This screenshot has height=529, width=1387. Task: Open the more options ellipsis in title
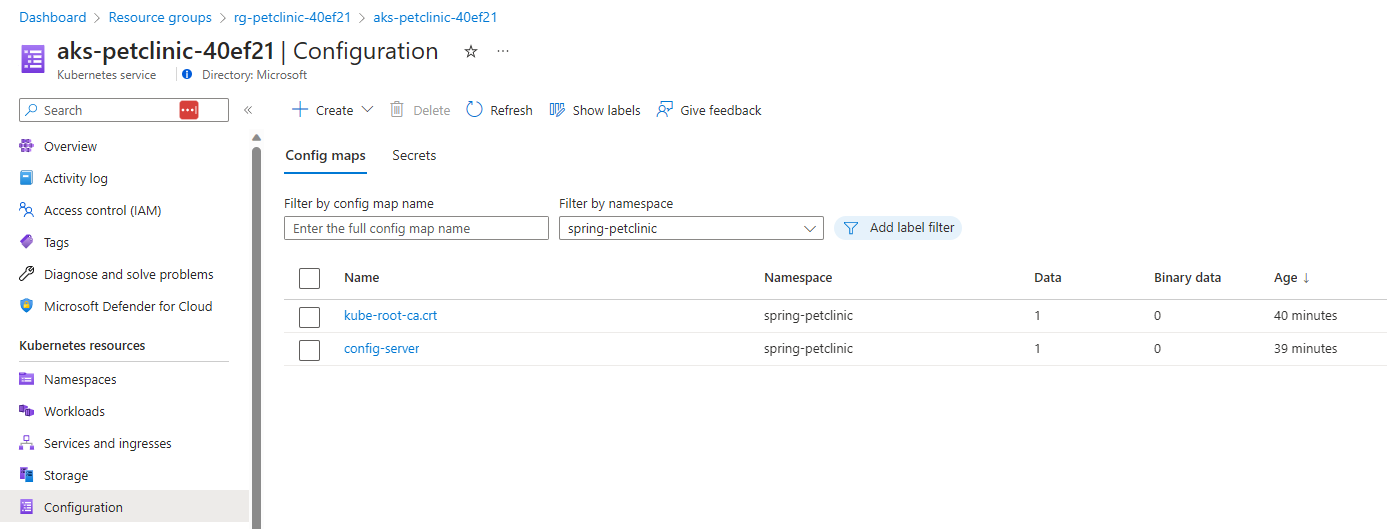pos(503,51)
